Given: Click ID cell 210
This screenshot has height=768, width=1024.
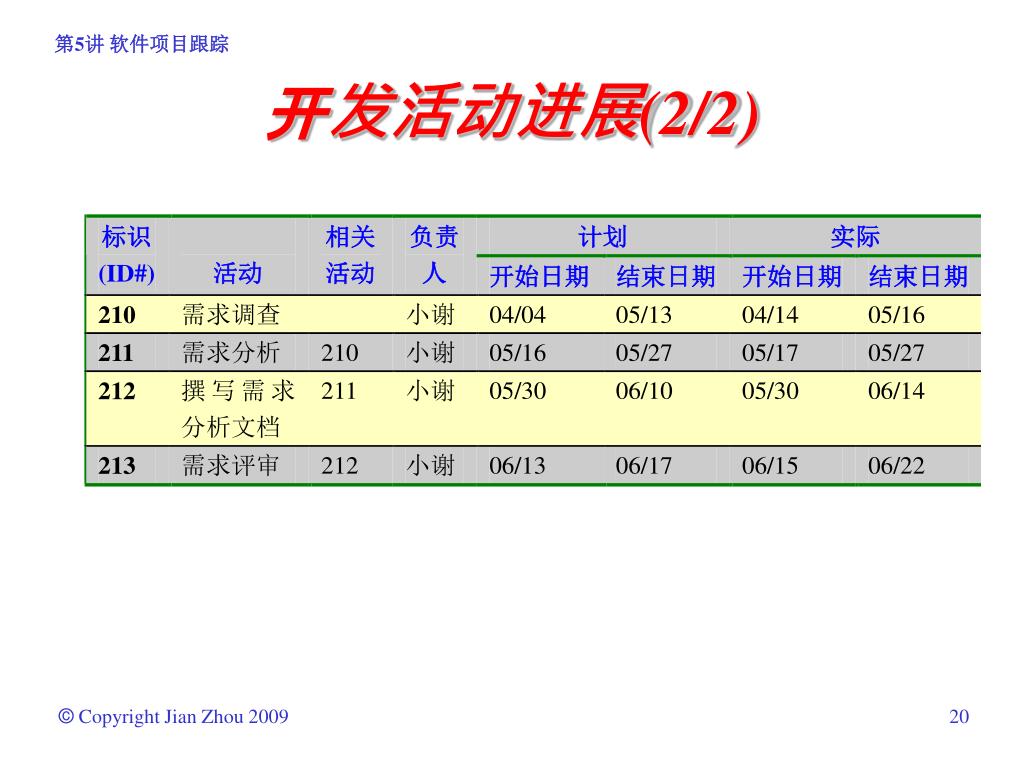Looking at the screenshot, I should tap(117, 315).
